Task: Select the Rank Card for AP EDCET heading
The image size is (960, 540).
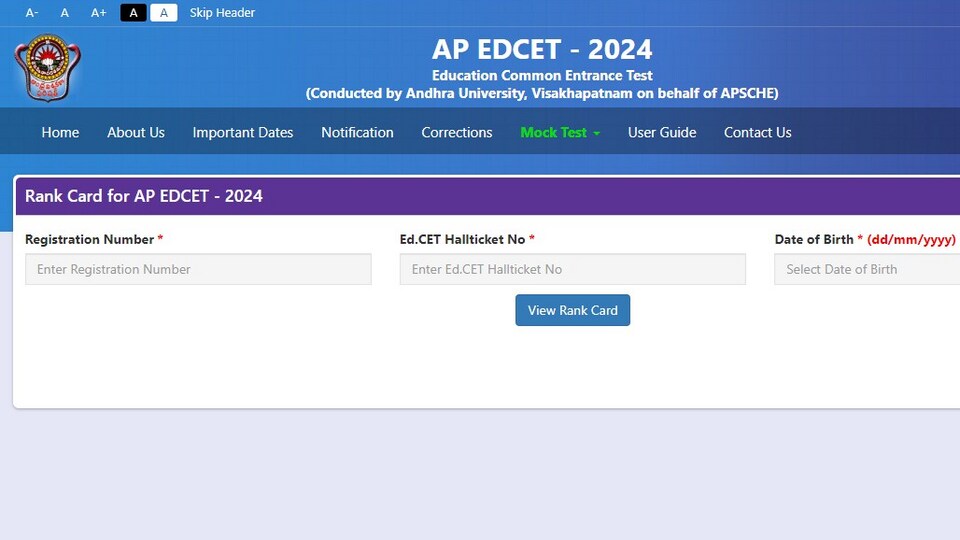Action: click(144, 196)
